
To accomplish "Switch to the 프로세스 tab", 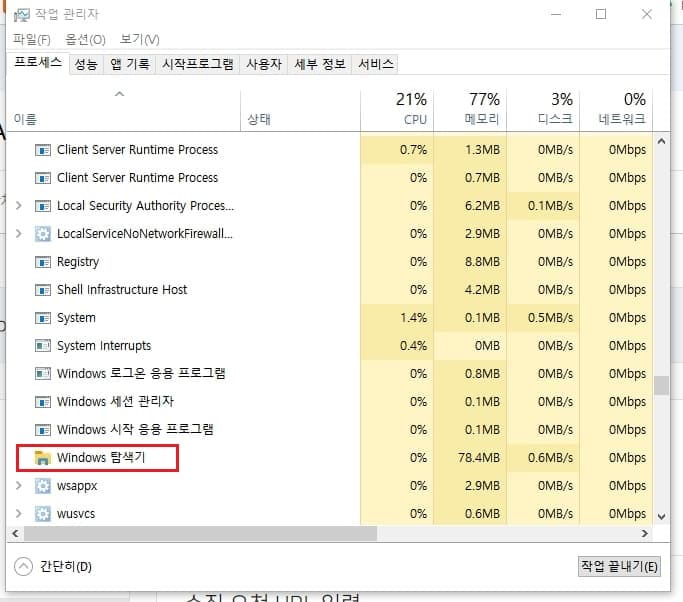I will (x=38, y=62).
